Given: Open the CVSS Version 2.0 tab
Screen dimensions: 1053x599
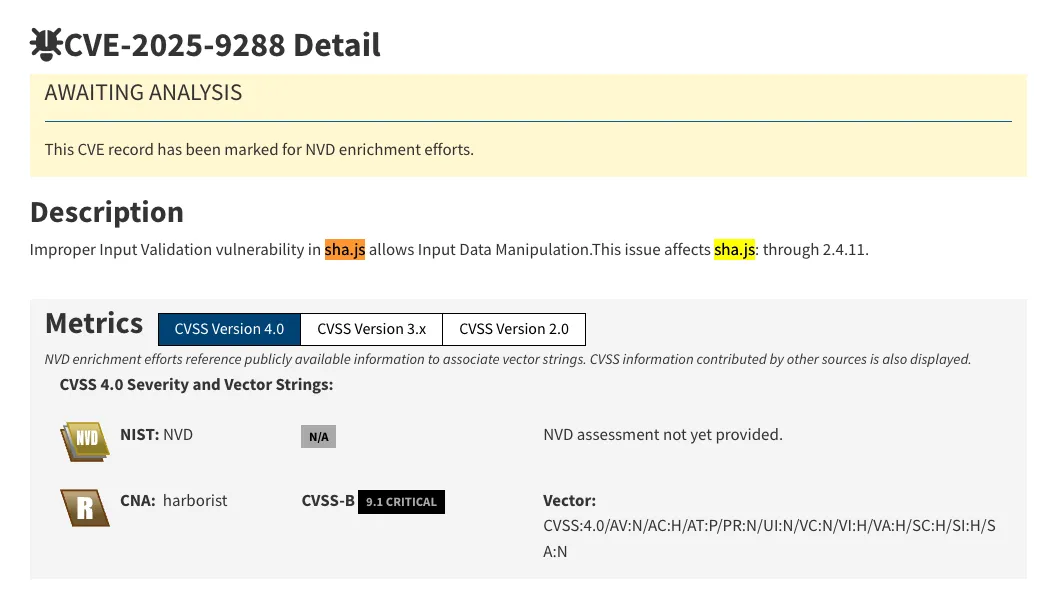Looking at the screenshot, I should 513,329.
